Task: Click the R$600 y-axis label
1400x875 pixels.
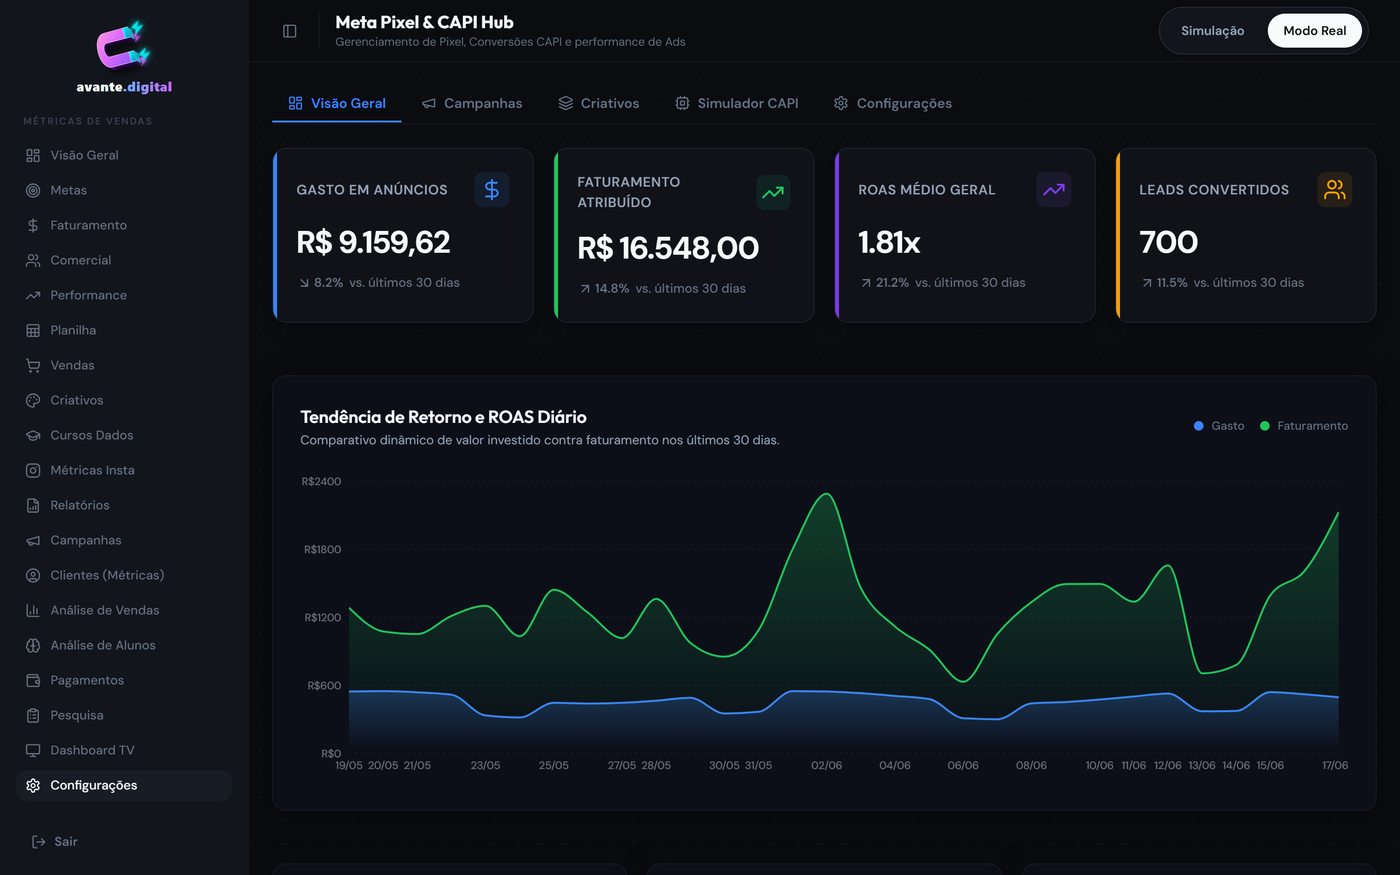Action: tap(324, 686)
